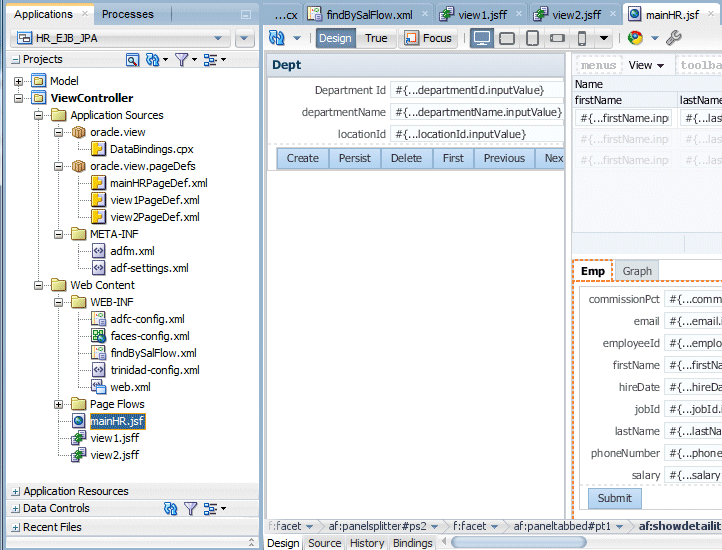Click the Delete button
Viewport: 722px width, 550px height.
[406, 158]
